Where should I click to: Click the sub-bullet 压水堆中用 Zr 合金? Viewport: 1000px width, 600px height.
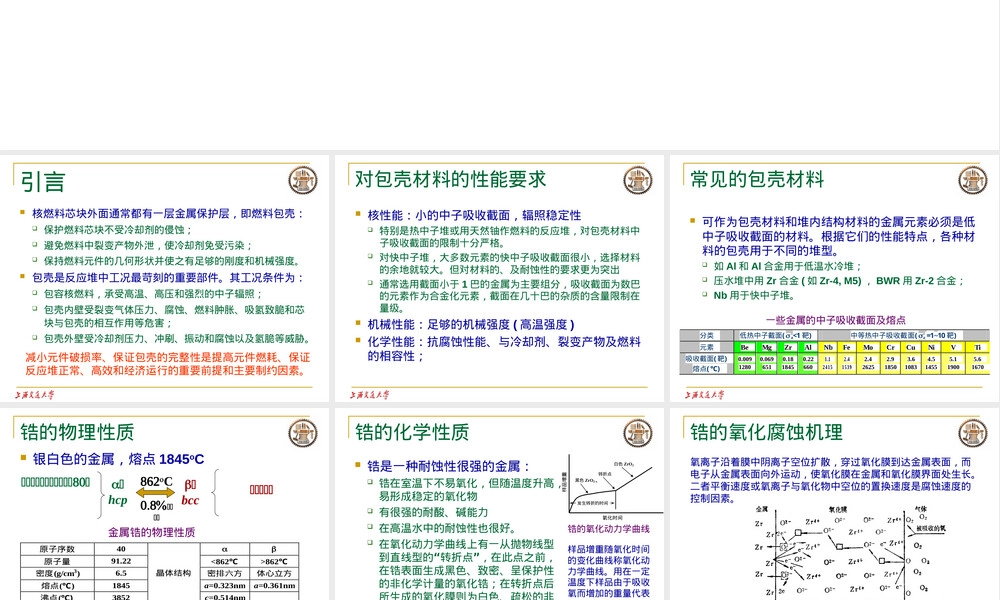[x=839, y=281]
